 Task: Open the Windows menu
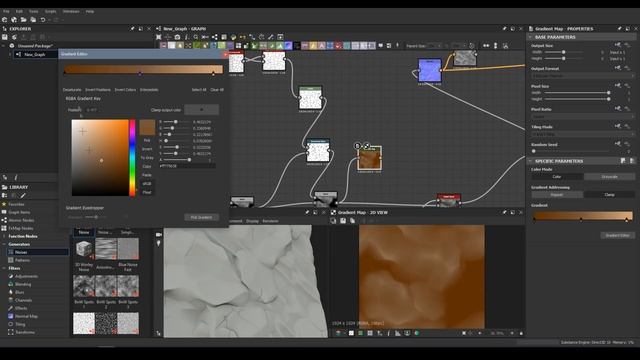[71, 11]
